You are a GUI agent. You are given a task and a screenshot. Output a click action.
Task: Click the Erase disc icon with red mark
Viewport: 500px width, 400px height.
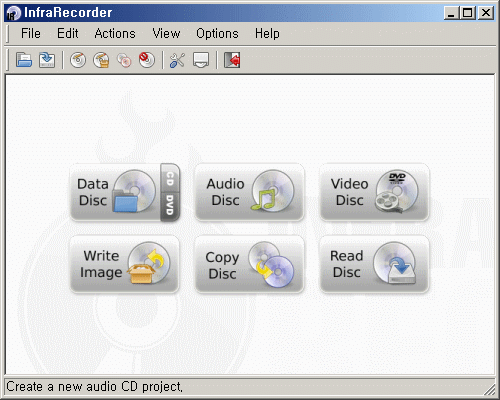(147, 60)
